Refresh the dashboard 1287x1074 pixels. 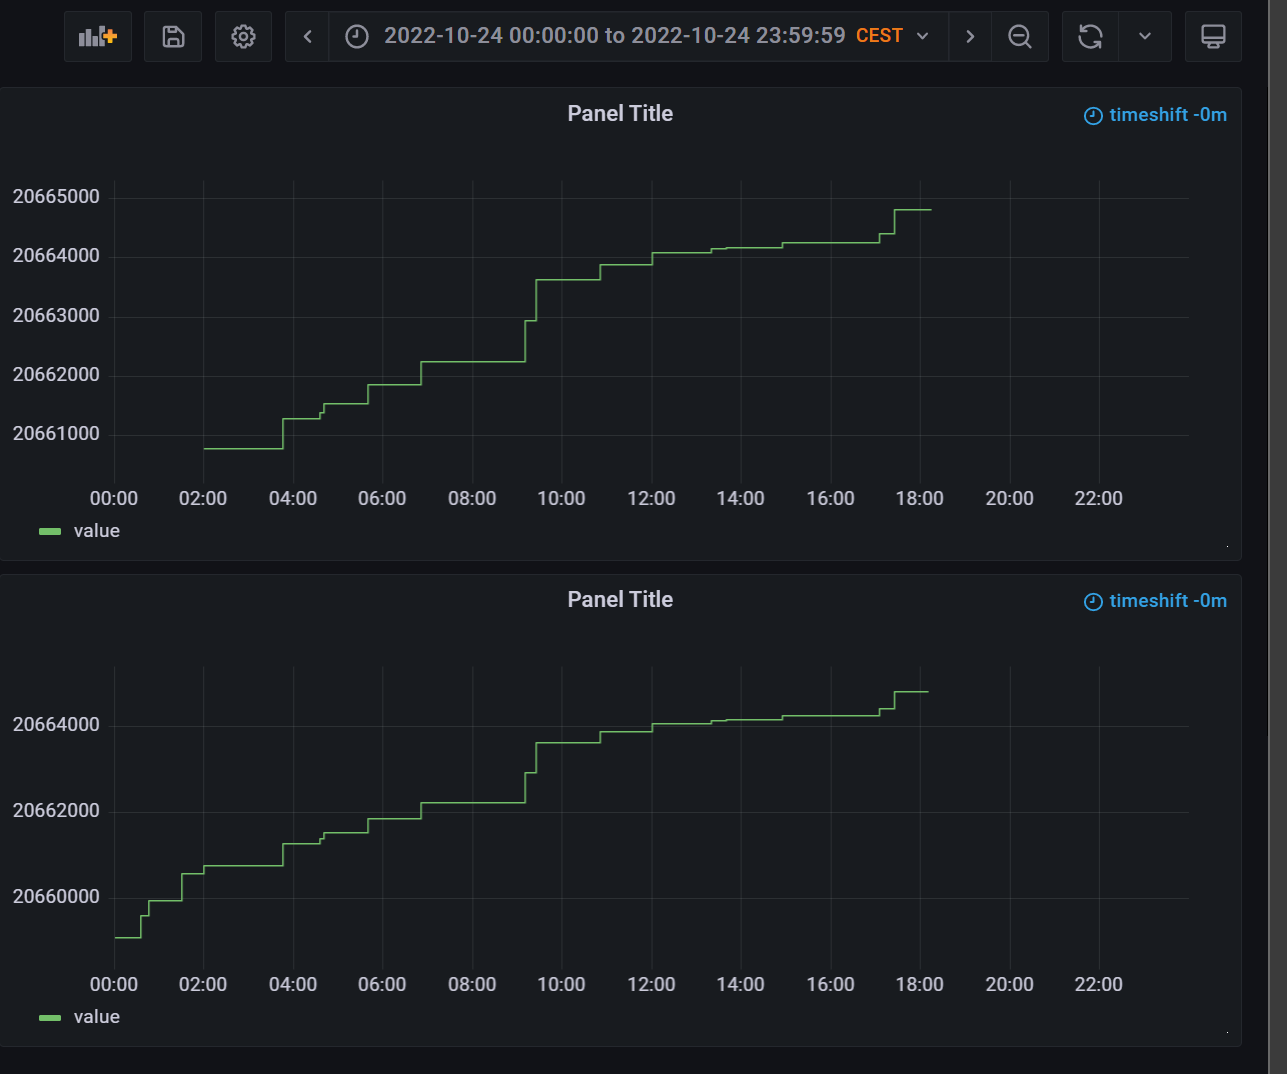click(x=1090, y=37)
